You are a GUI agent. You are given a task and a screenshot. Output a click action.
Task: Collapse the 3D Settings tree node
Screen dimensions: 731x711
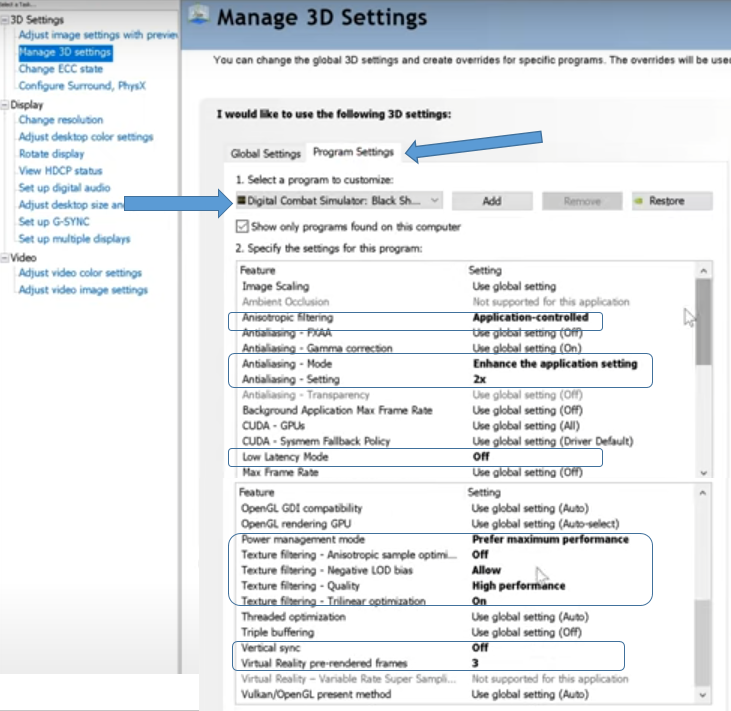pyautogui.click(x=5, y=20)
